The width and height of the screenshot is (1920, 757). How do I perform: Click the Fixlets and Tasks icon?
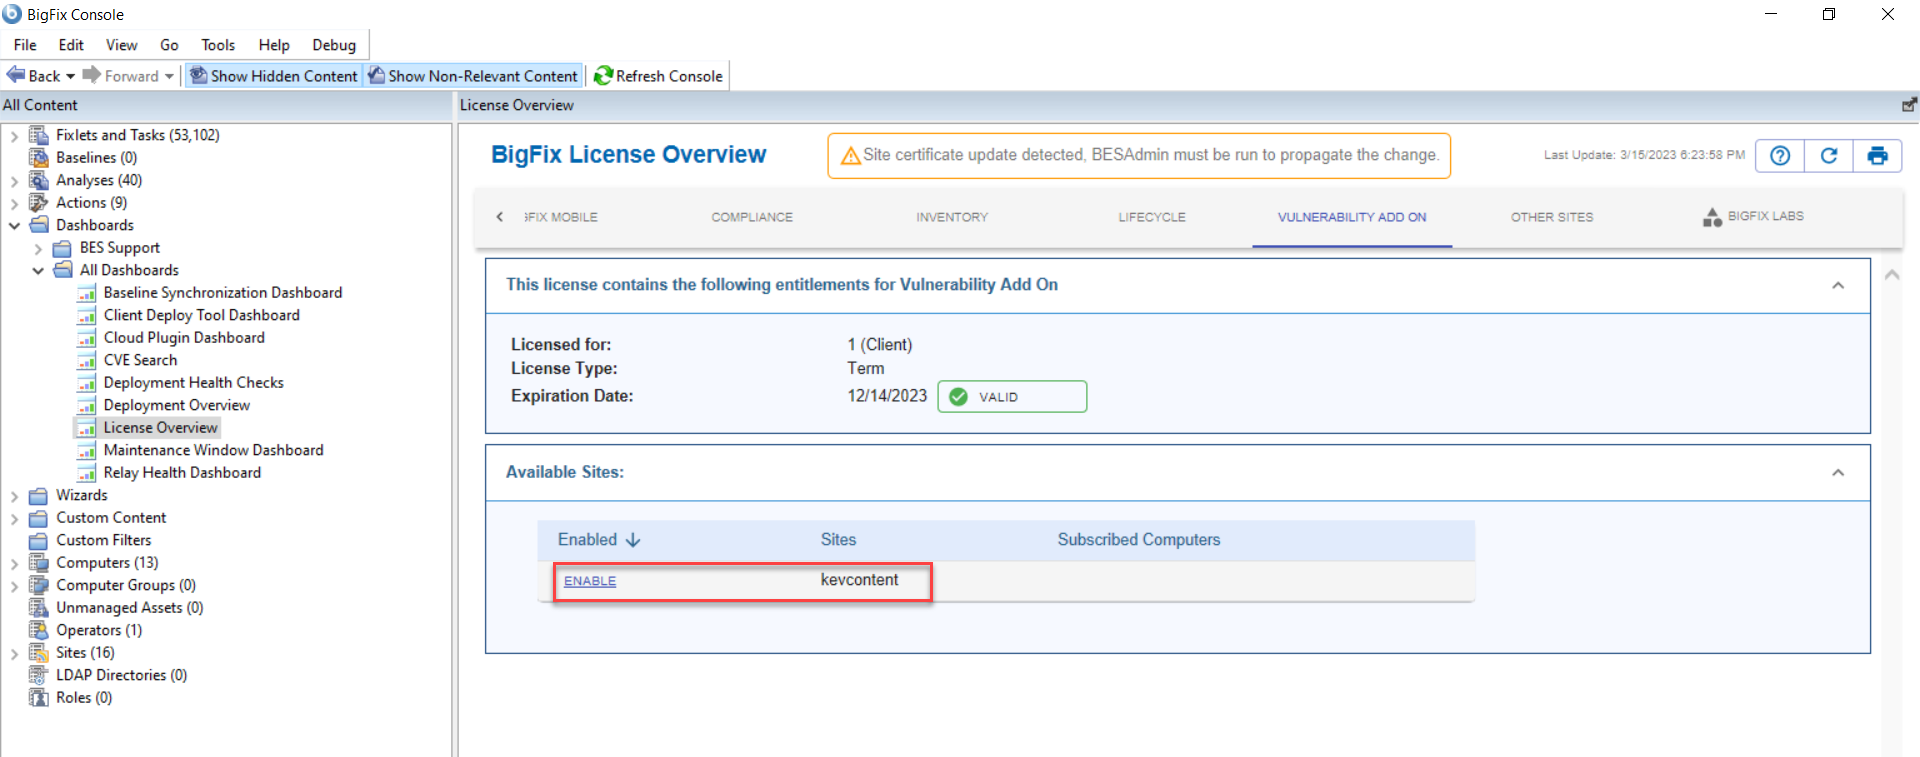[x=39, y=135]
